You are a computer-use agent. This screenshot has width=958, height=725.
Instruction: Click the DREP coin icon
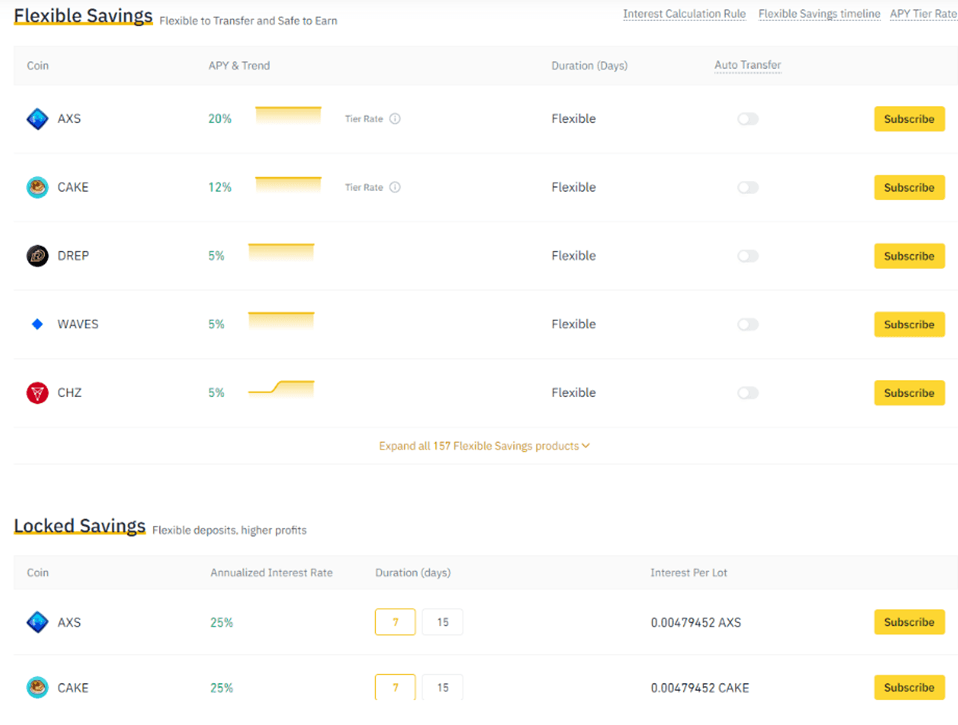[37, 256]
